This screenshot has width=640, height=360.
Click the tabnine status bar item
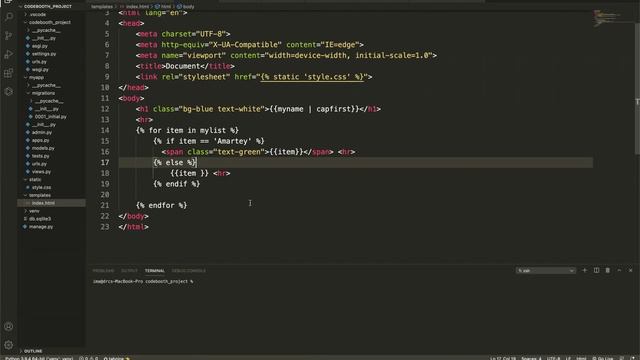(x=116, y=358)
